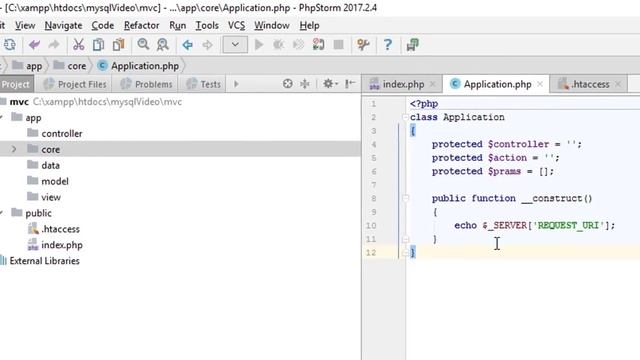Screen dimensions: 640x360
Task: Open .htaccess file in project tree
Action: tap(180, 229)
